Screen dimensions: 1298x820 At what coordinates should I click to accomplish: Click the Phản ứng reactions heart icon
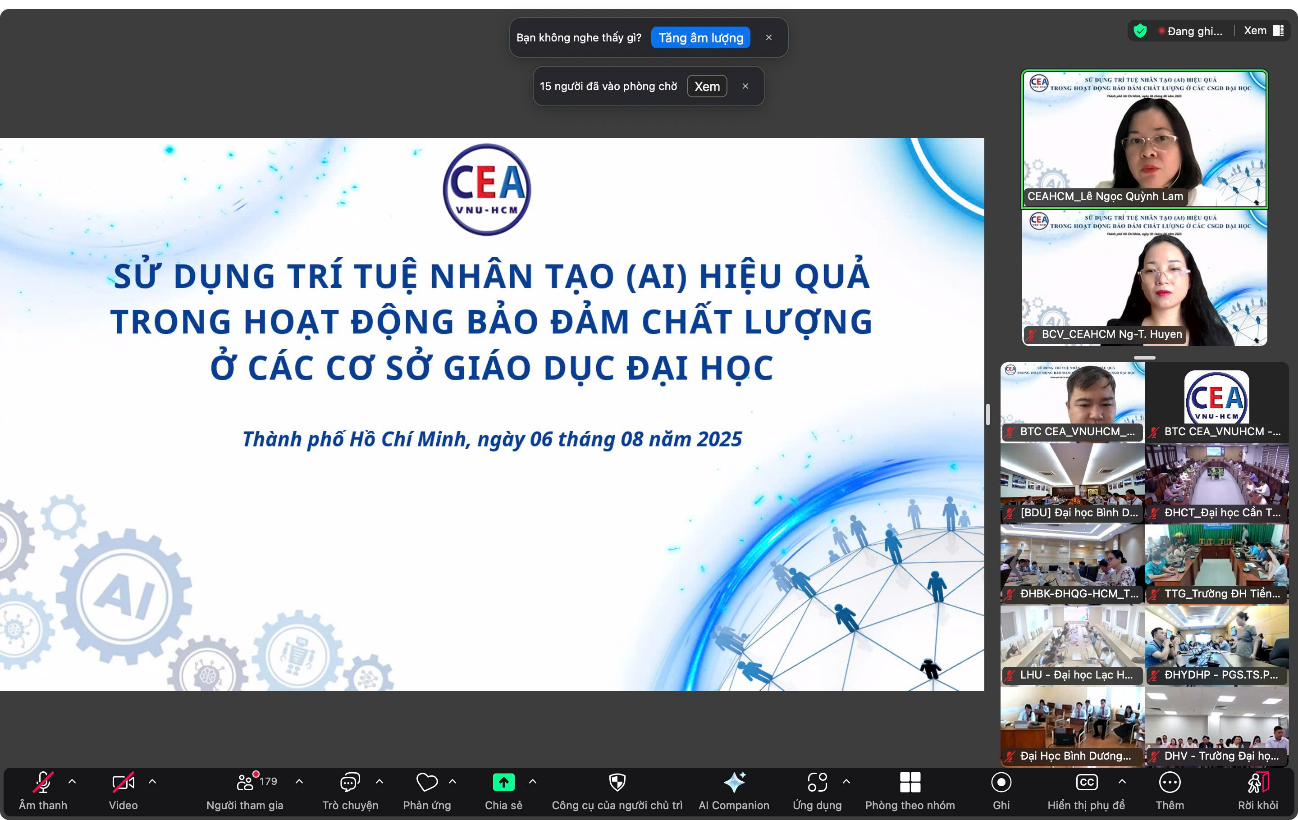pyautogui.click(x=427, y=783)
